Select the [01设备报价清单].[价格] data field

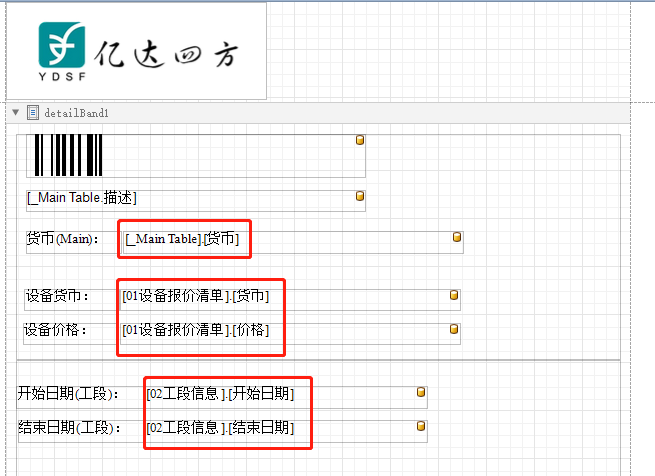[196, 330]
